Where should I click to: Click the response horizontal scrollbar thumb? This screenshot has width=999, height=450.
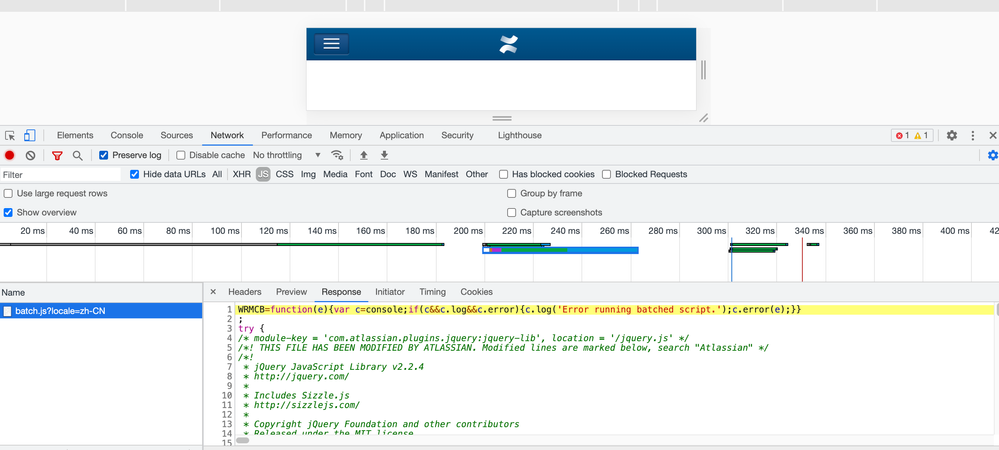[243, 440]
